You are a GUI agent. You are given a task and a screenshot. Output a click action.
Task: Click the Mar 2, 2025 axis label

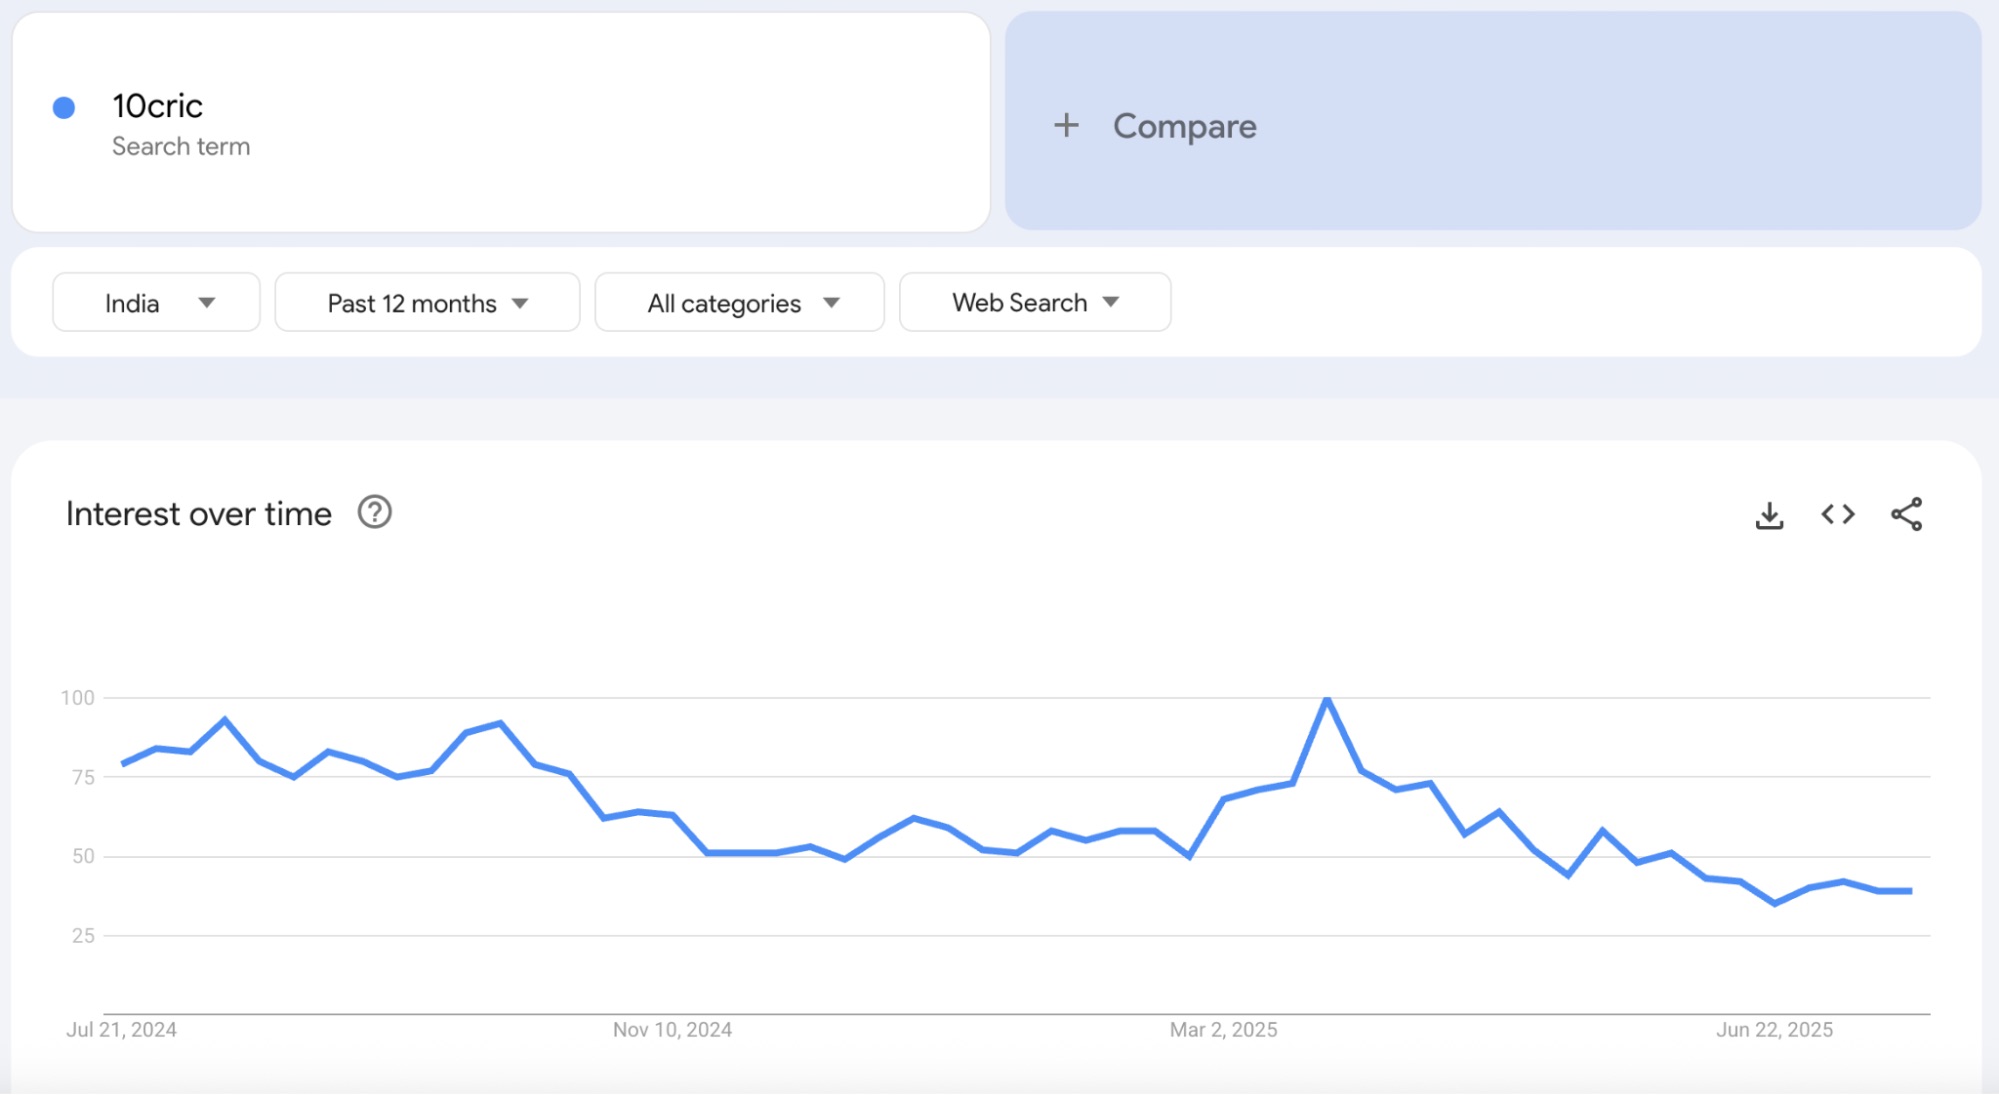1223,1030
